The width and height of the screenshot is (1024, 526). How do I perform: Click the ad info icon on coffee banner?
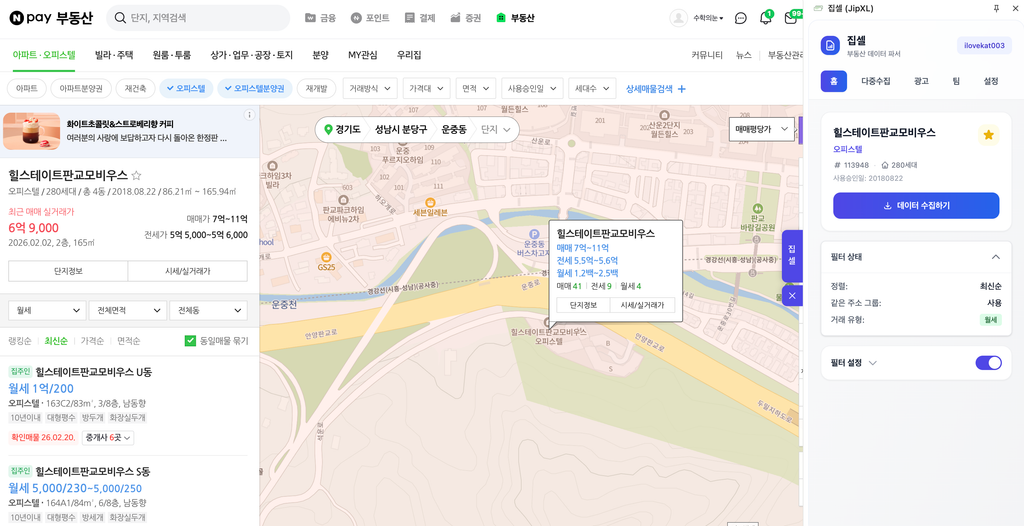(x=249, y=115)
